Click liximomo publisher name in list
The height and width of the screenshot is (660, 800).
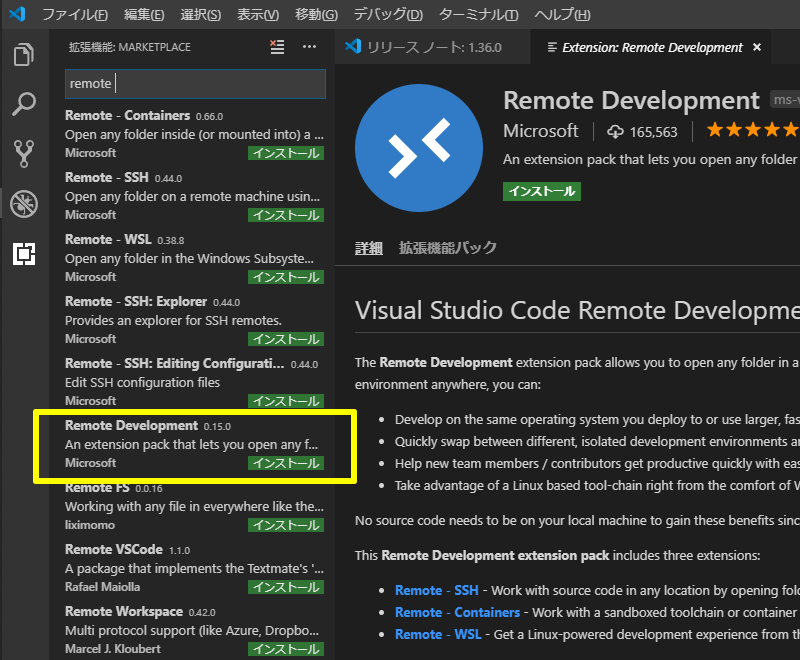coord(90,525)
